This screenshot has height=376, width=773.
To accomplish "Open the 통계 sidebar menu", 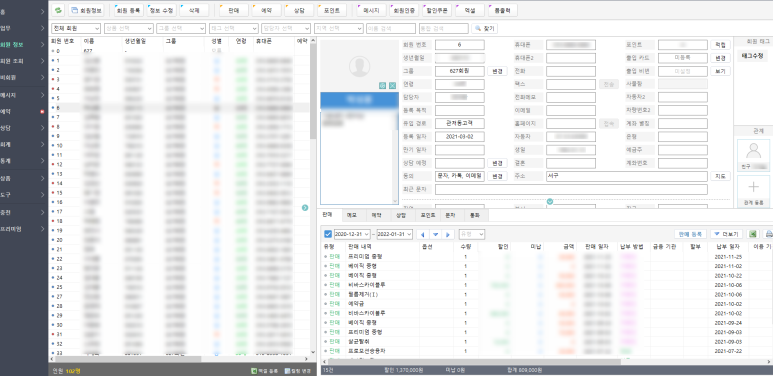I will pos(24,161).
